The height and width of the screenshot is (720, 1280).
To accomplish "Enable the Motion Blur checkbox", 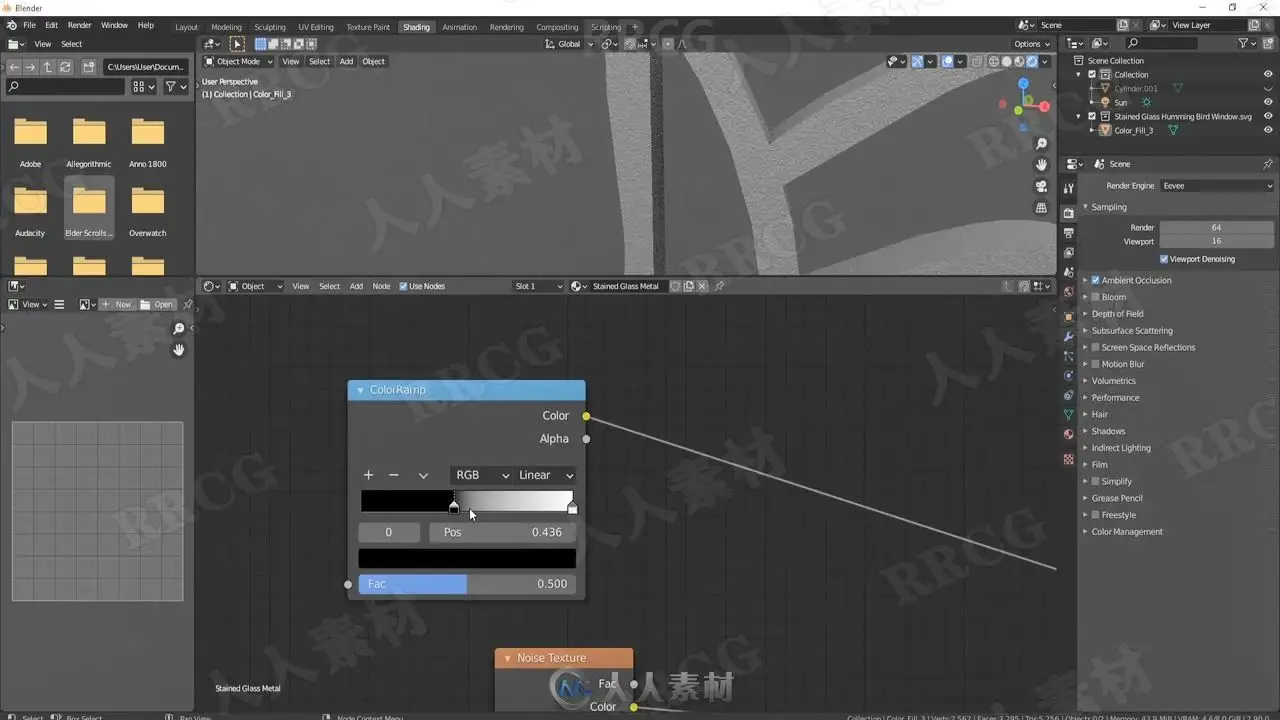I will pos(1096,364).
